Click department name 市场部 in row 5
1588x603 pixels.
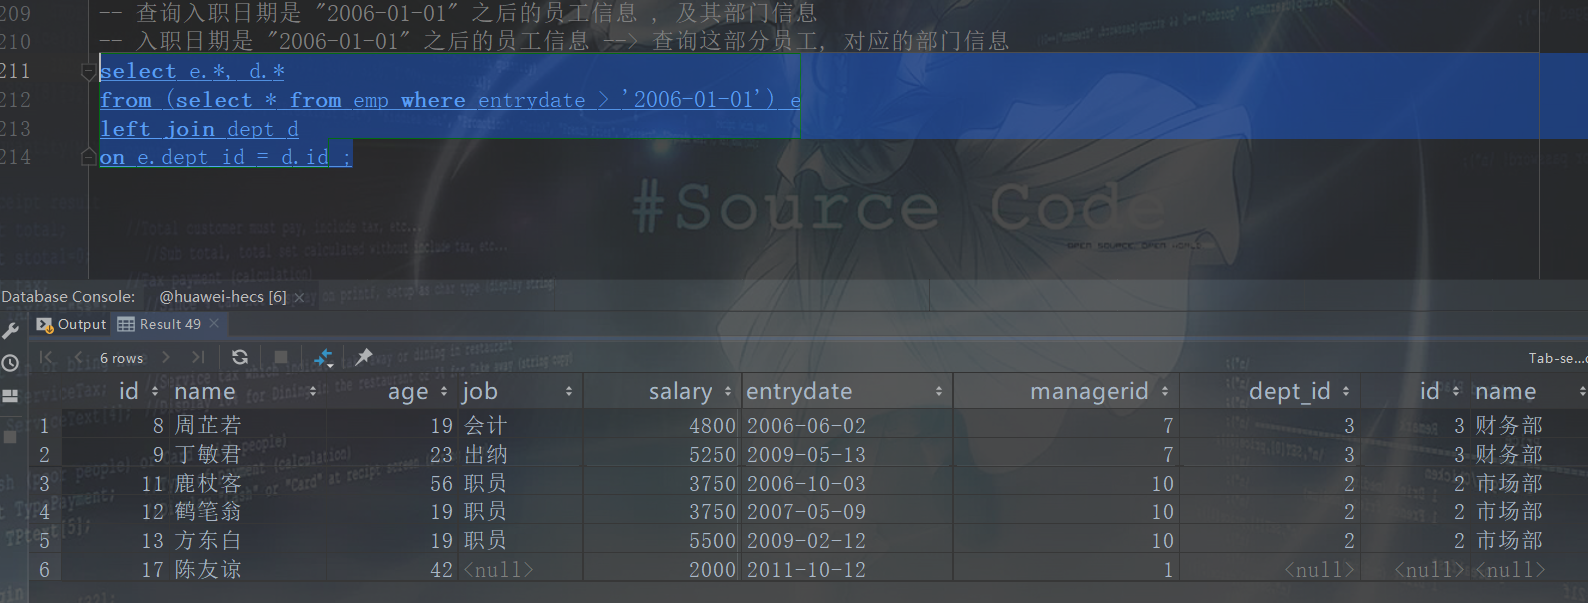[x=1509, y=541]
